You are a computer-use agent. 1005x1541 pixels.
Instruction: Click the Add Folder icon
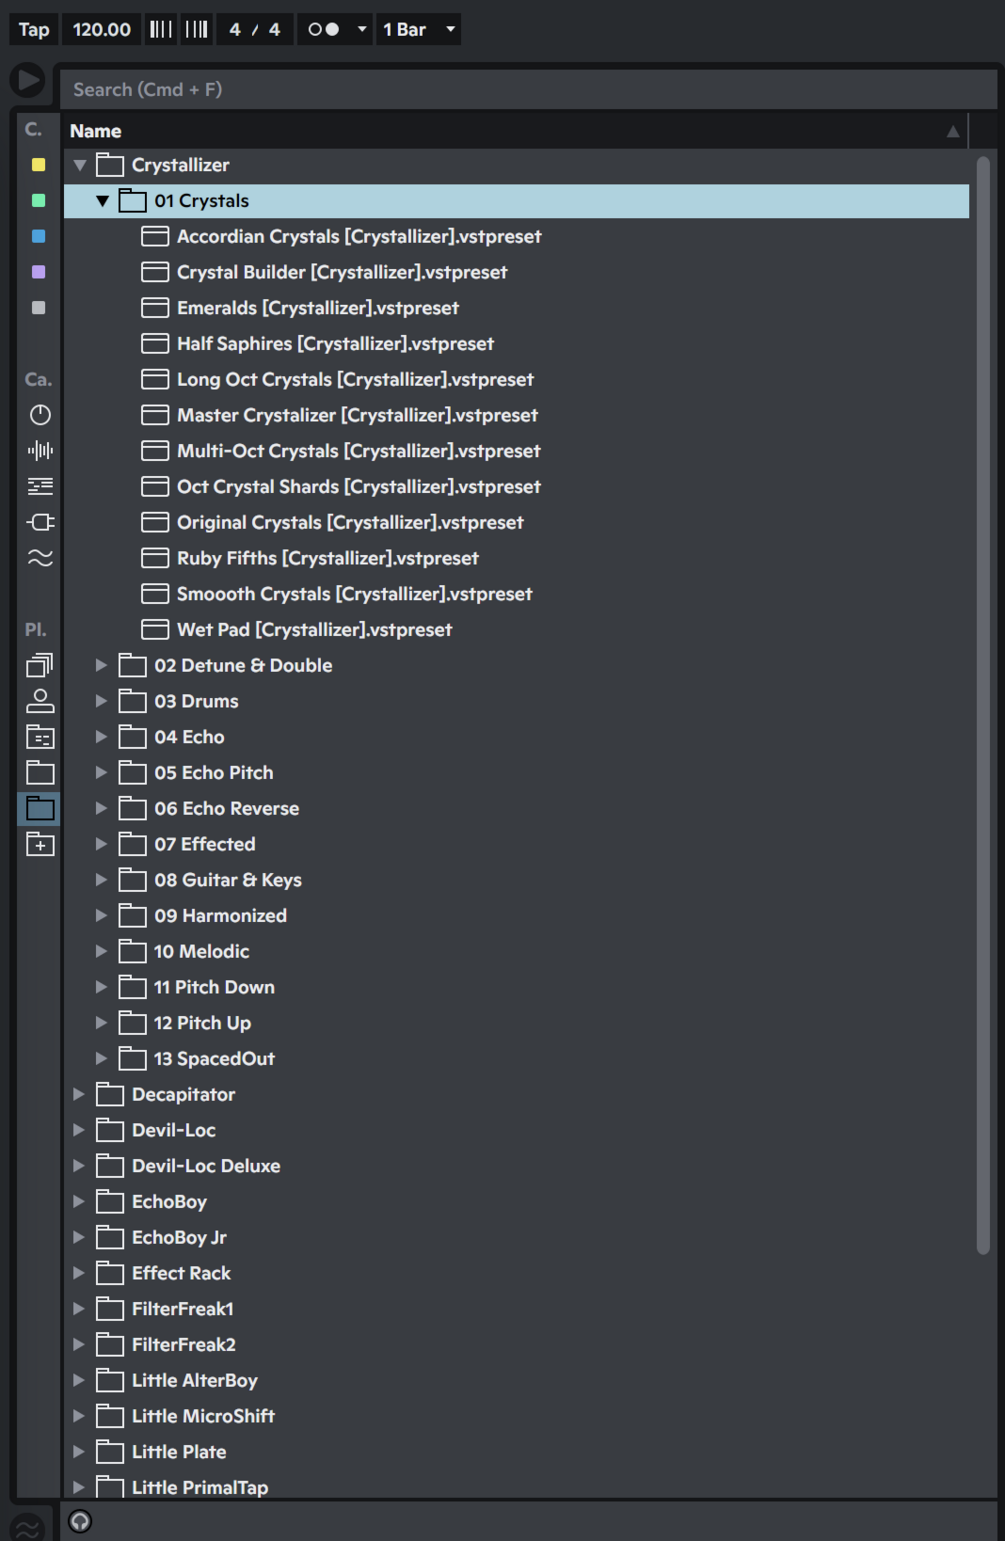point(40,844)
